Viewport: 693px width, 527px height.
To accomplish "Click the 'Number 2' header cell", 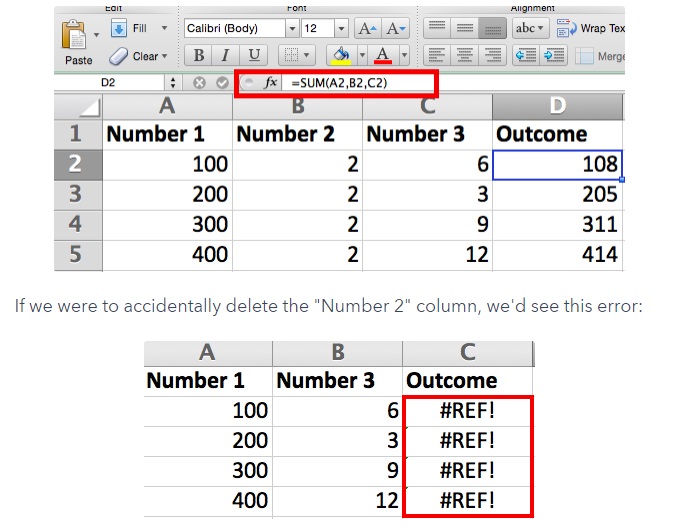I will (x=297, y=134).
